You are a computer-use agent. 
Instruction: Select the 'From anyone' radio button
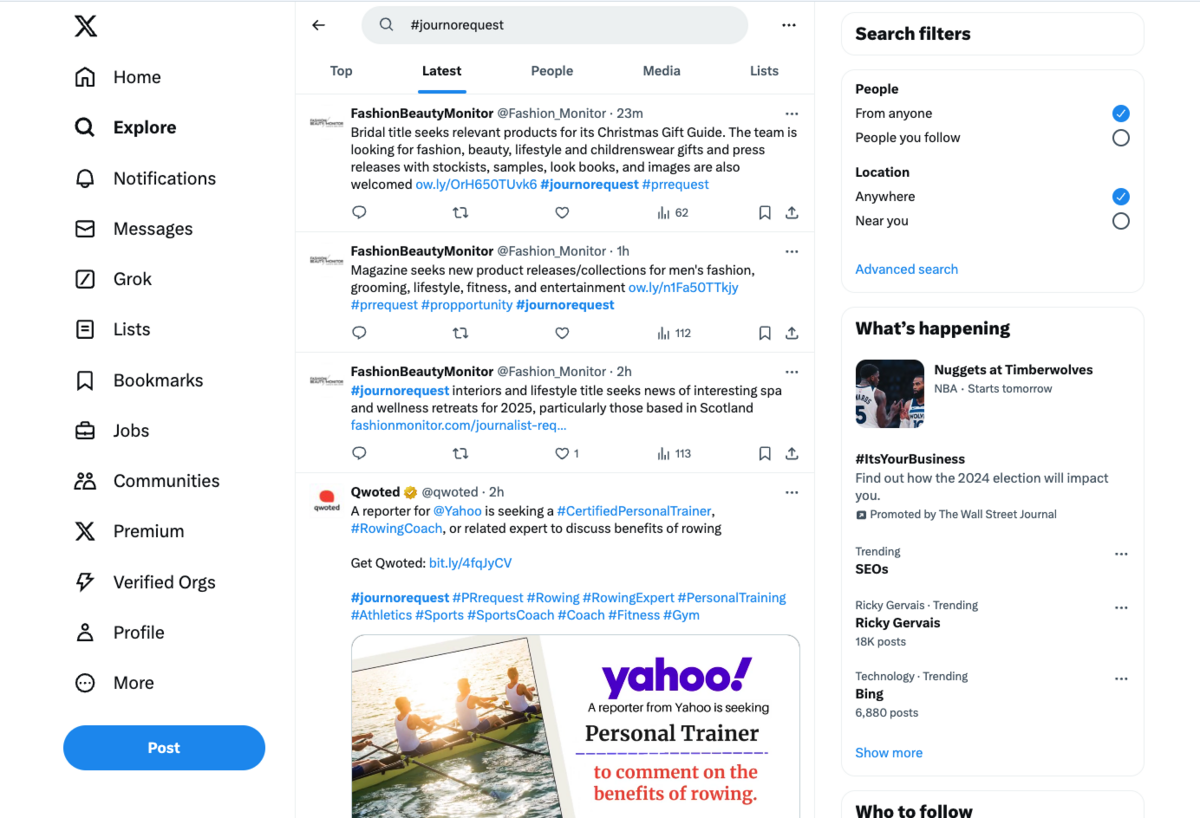(1121, 113)
